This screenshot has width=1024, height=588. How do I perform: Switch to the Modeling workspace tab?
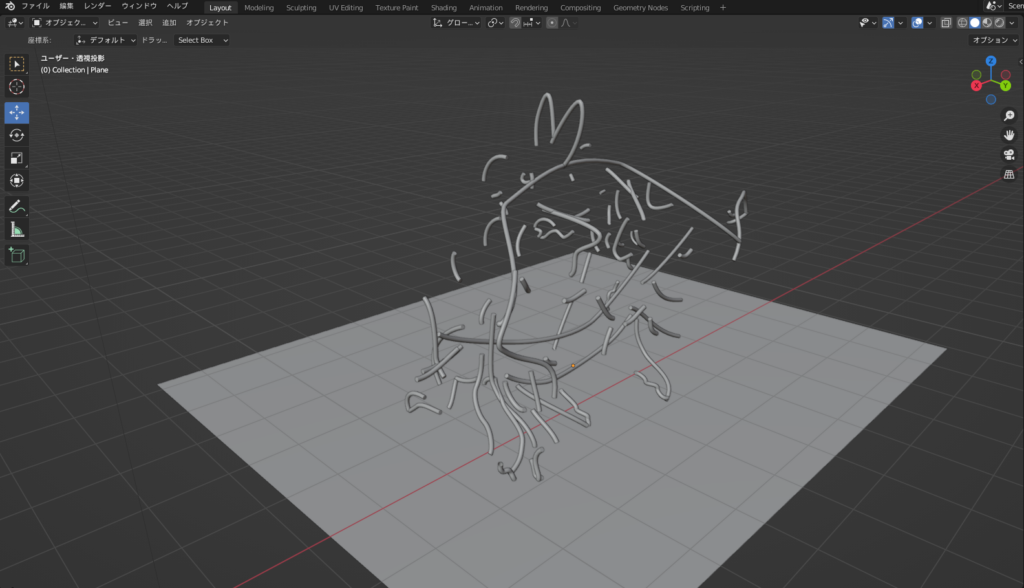tap(259, 8)
